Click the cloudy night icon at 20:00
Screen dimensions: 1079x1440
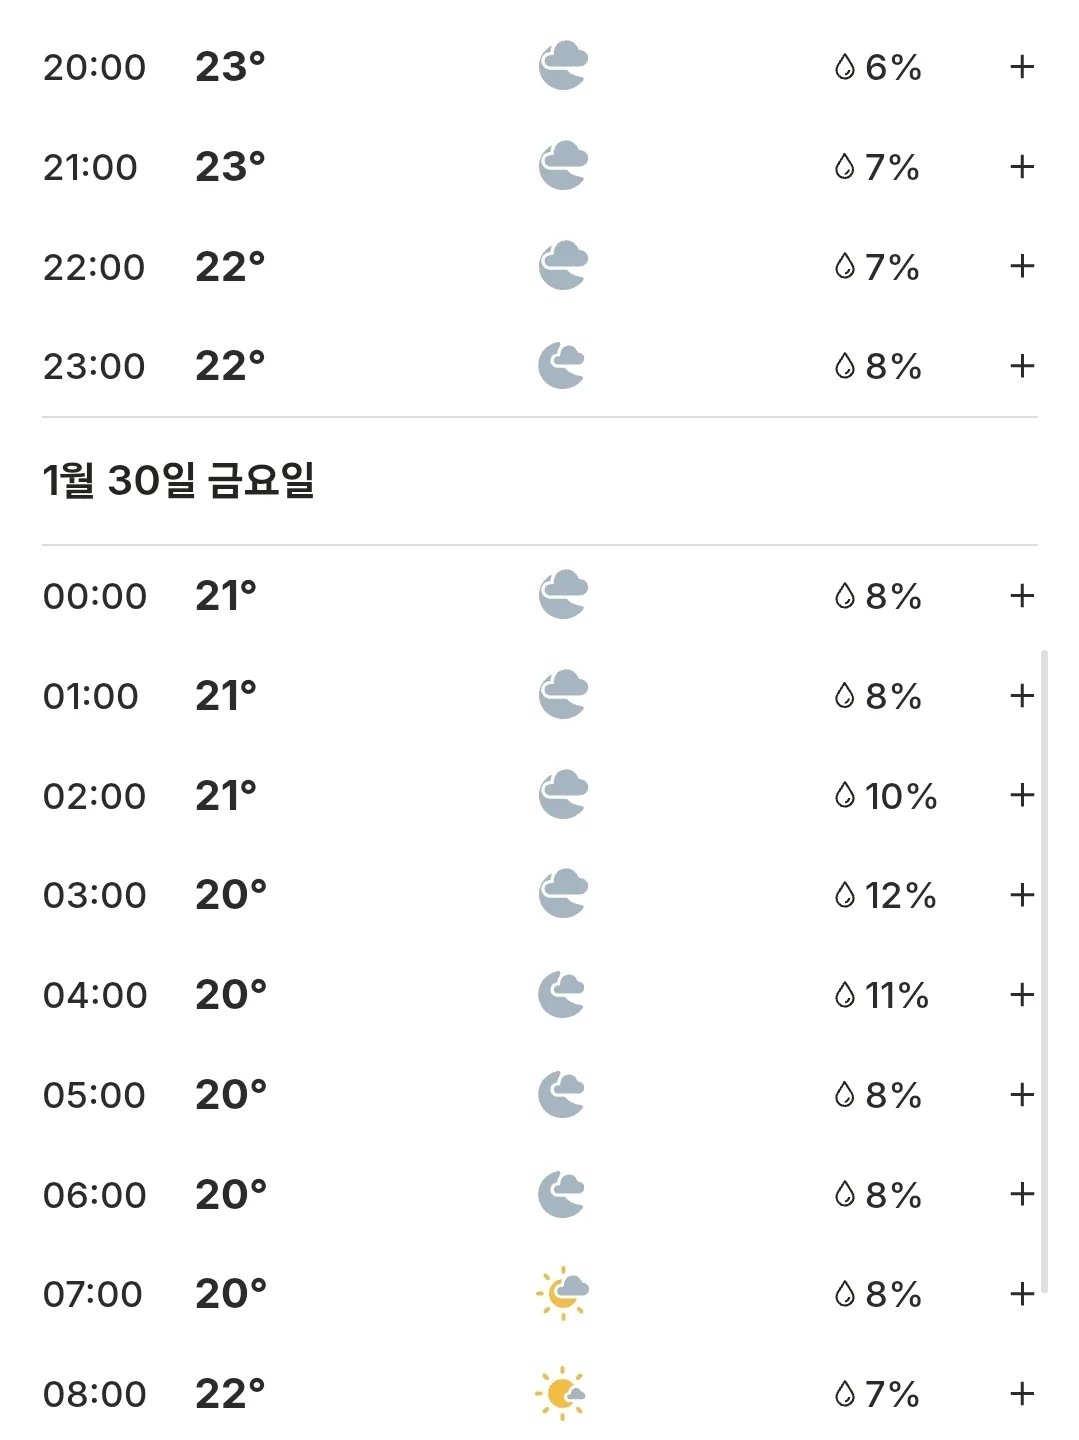[563, 66]
